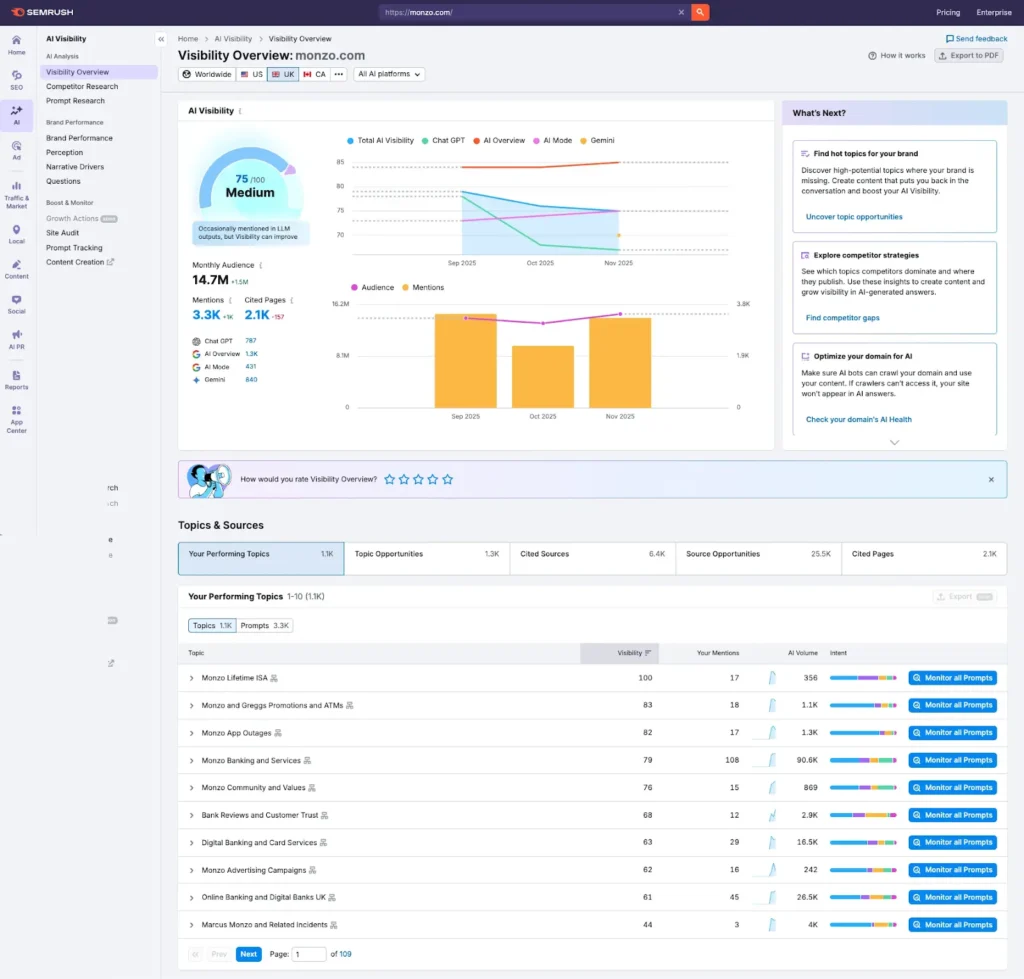
Task: Click the Page number input field
Action: (308, 954)
